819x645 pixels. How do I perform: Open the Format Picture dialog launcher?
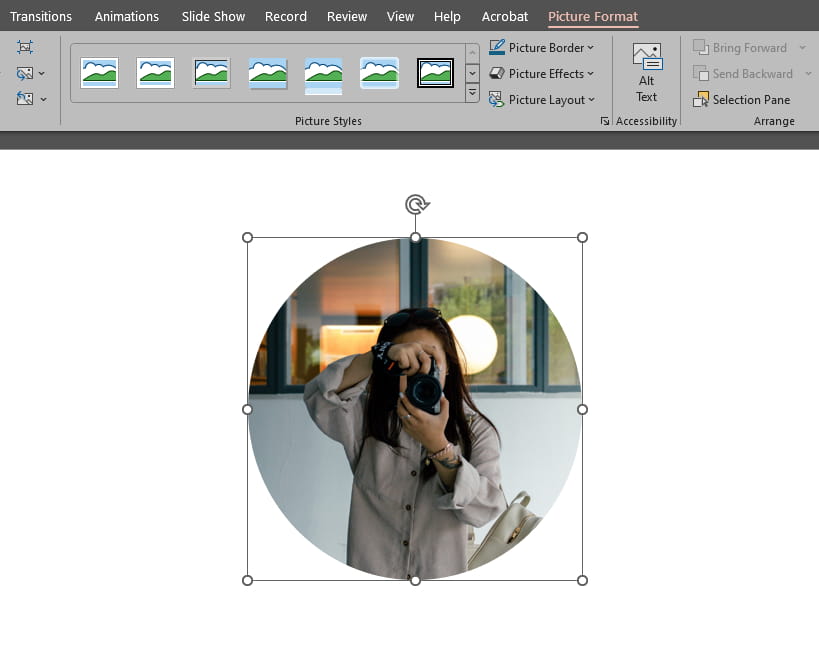coord(605,121)
